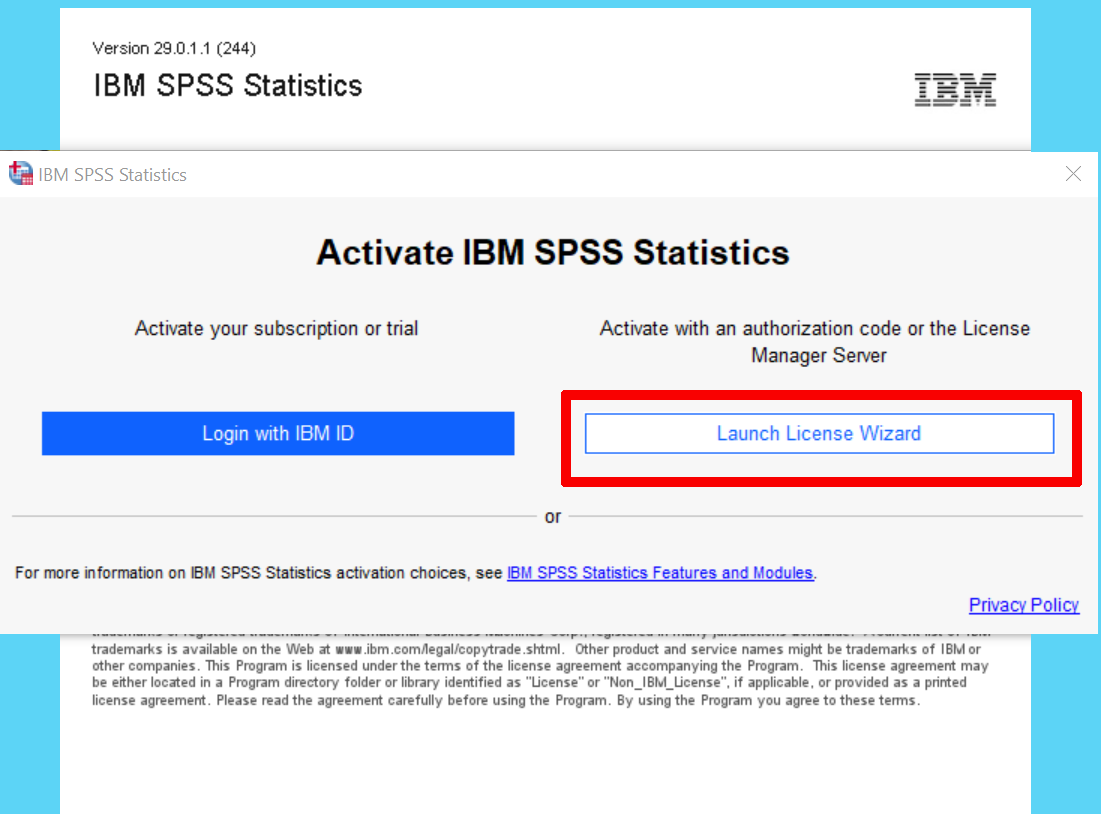Viewport: 1101px width, 814px height.
Task: Click the license agreement paragraph text
Action: pyautogui.click(x=540, y=666)
